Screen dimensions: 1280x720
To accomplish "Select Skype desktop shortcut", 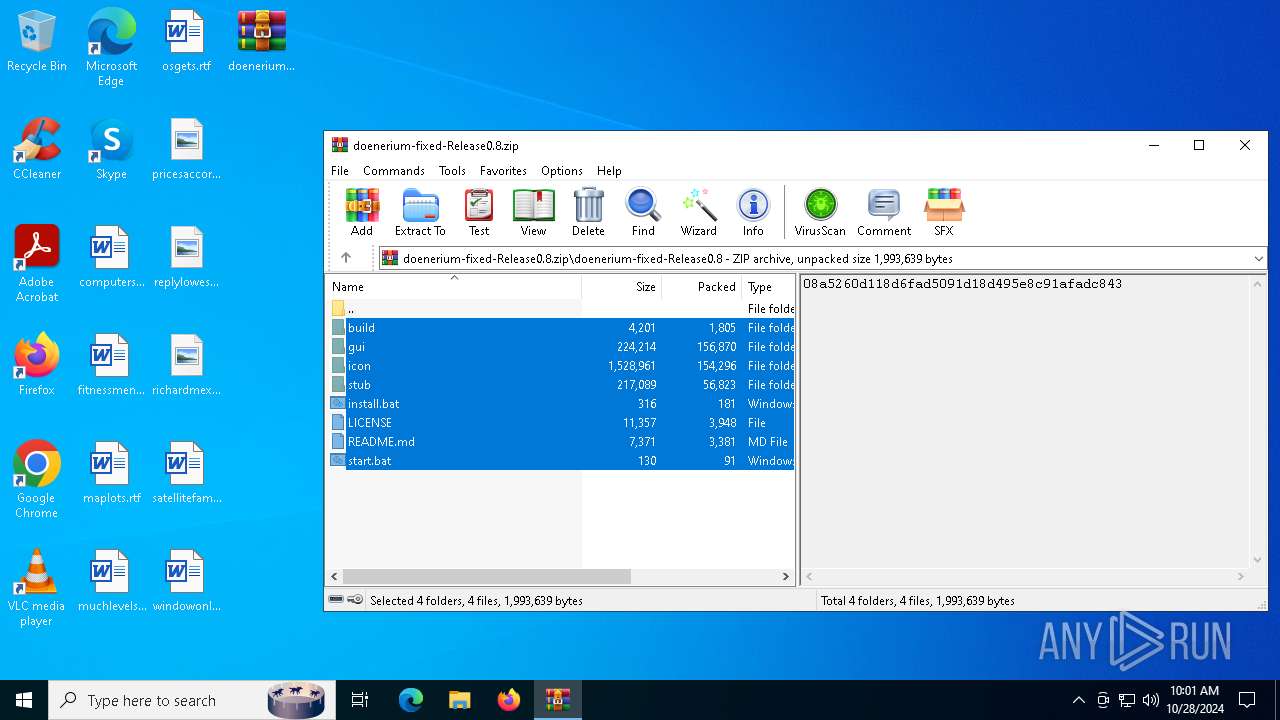I will pos(111,150).
